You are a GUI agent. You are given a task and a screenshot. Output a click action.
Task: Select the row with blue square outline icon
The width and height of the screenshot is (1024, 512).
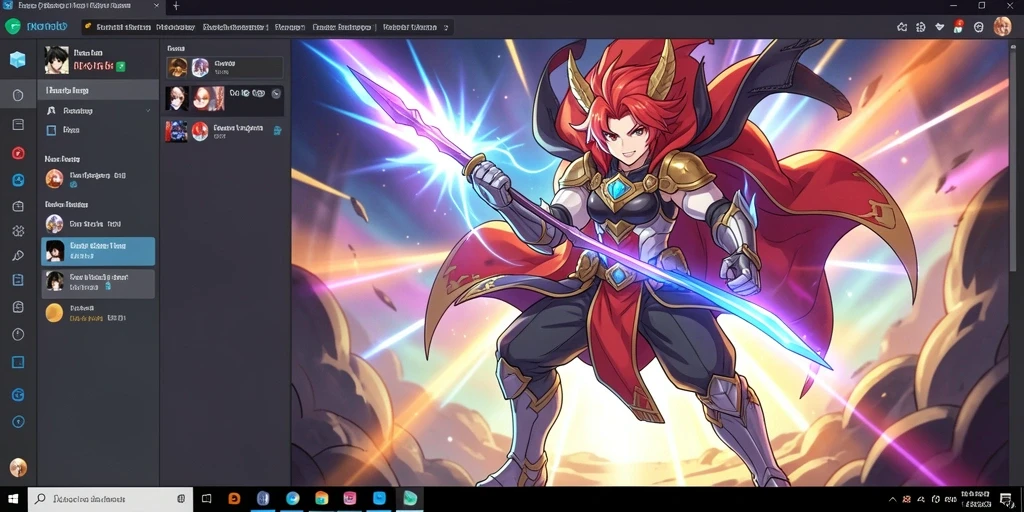(x=98, y=130)
